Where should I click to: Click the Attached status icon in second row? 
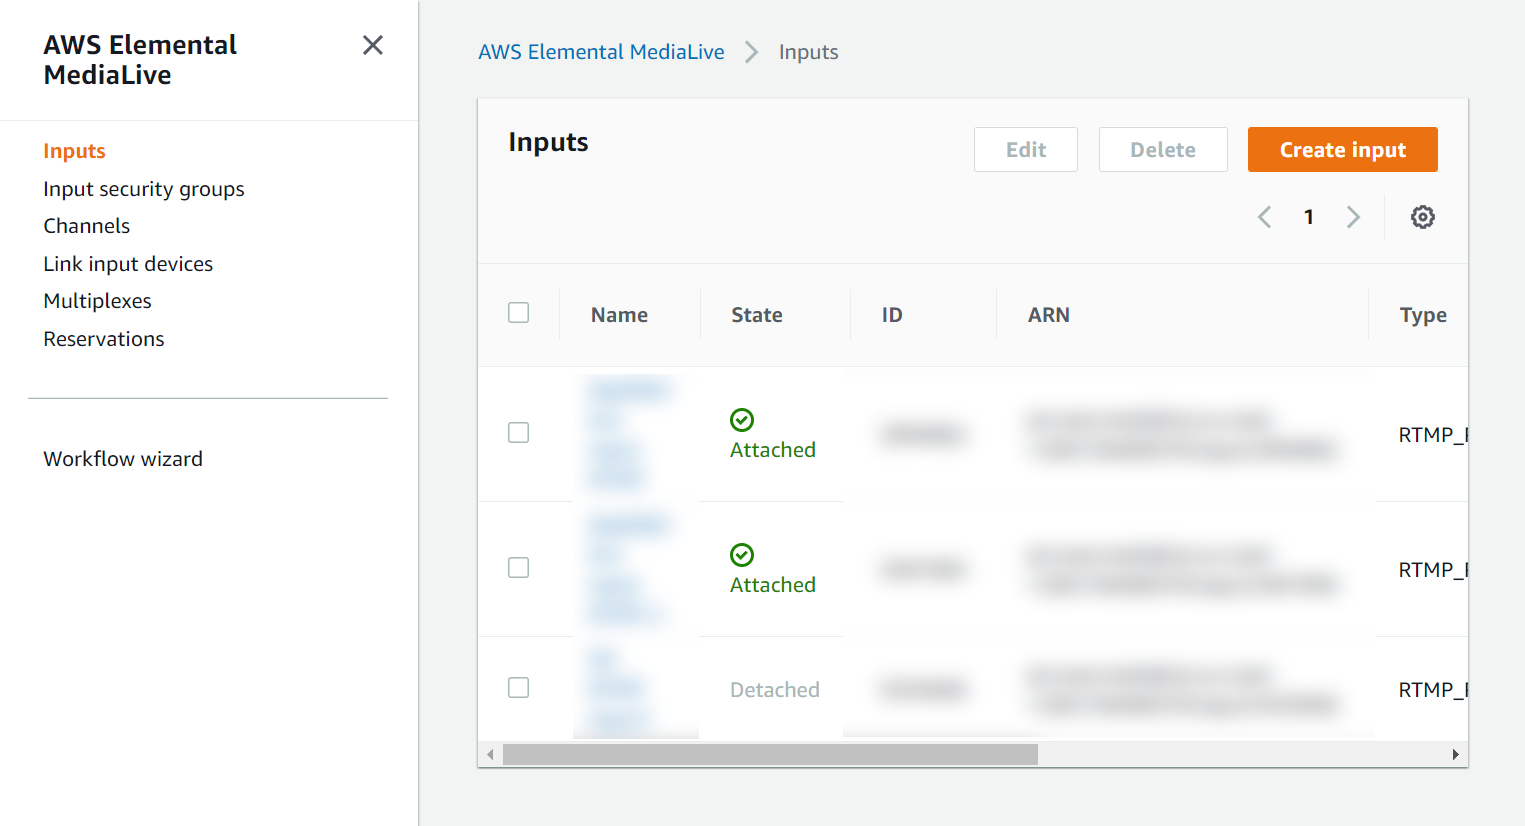742,555
